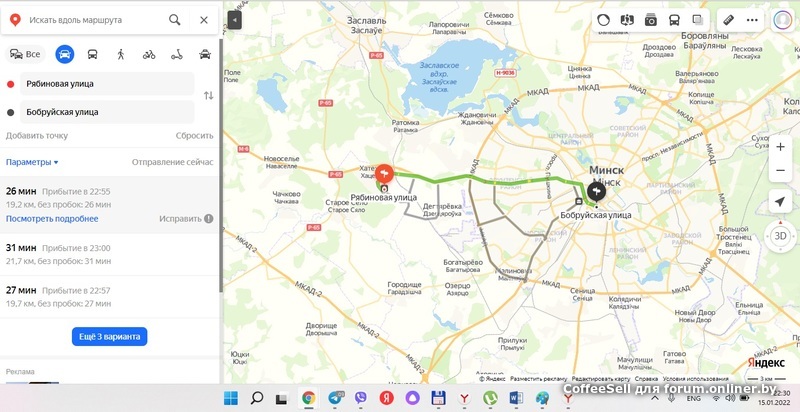Click the Ещё 3 варианта button
The image size is (800, 412).
point(109,337)
